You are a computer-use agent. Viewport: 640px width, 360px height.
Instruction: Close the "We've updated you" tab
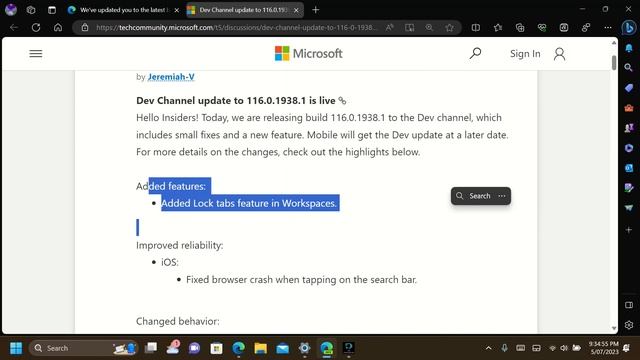pos(177,10)
